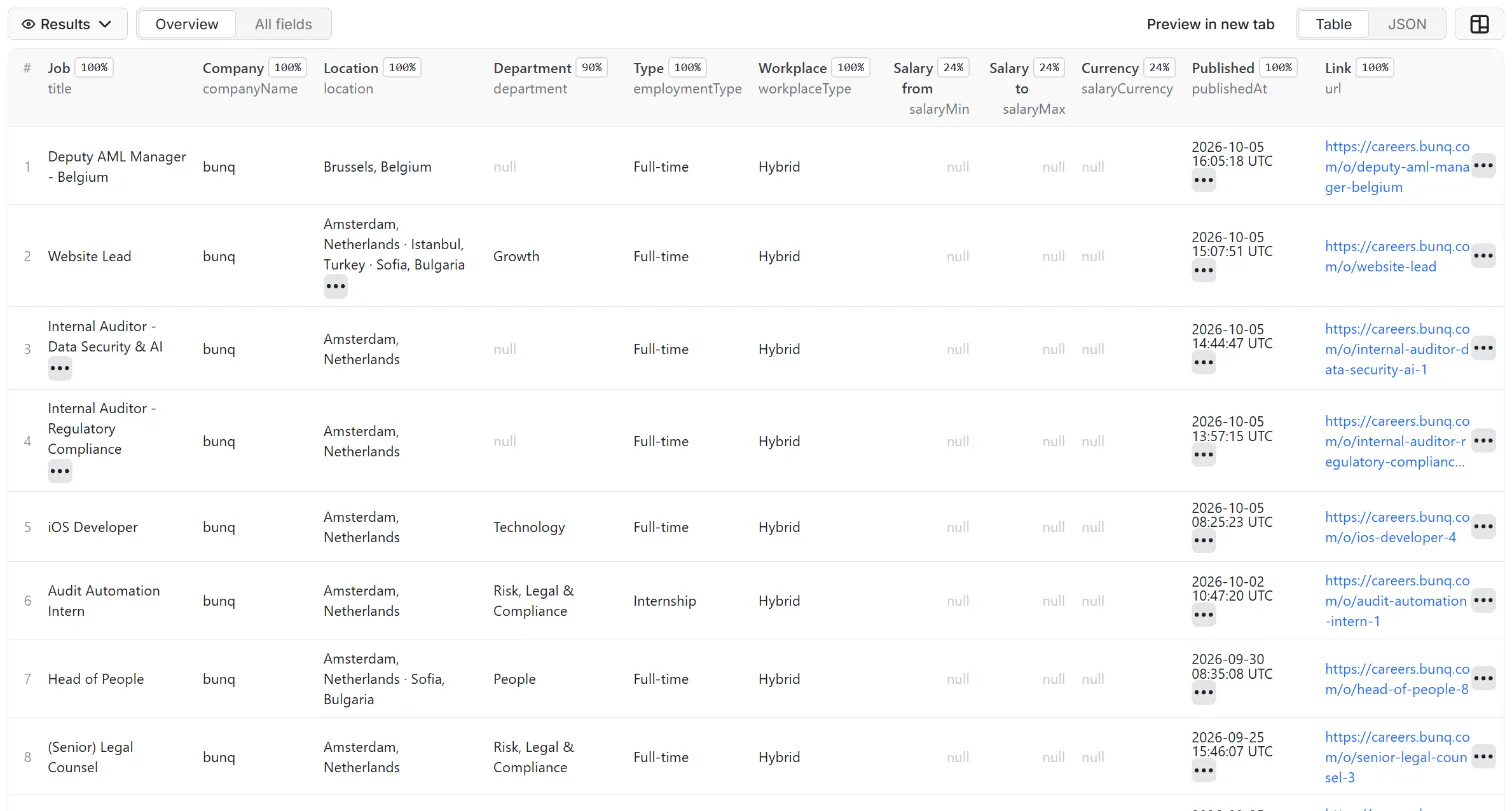1512x811 pixels.
Task: Expand link ellipsis for Senior Legal Counsel row
Action: [1484, 756]
